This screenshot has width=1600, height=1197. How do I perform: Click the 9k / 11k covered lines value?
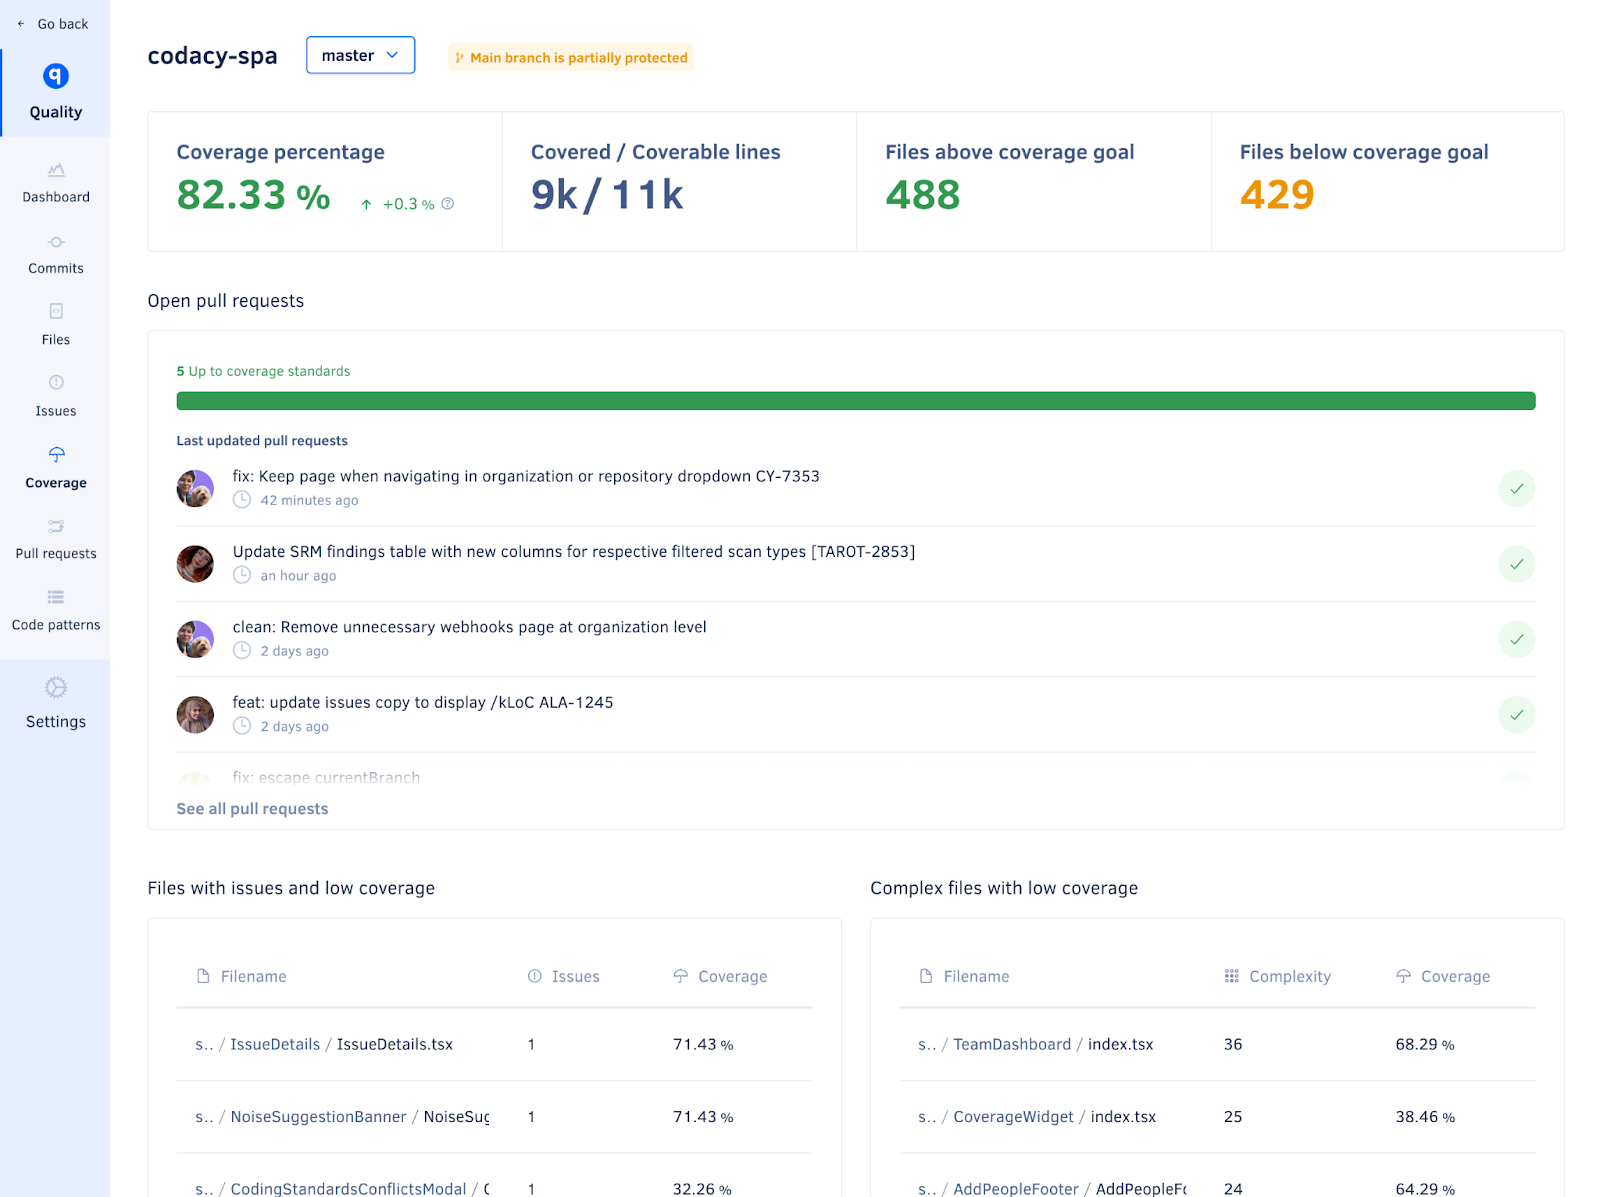click(x=607, y=195)
